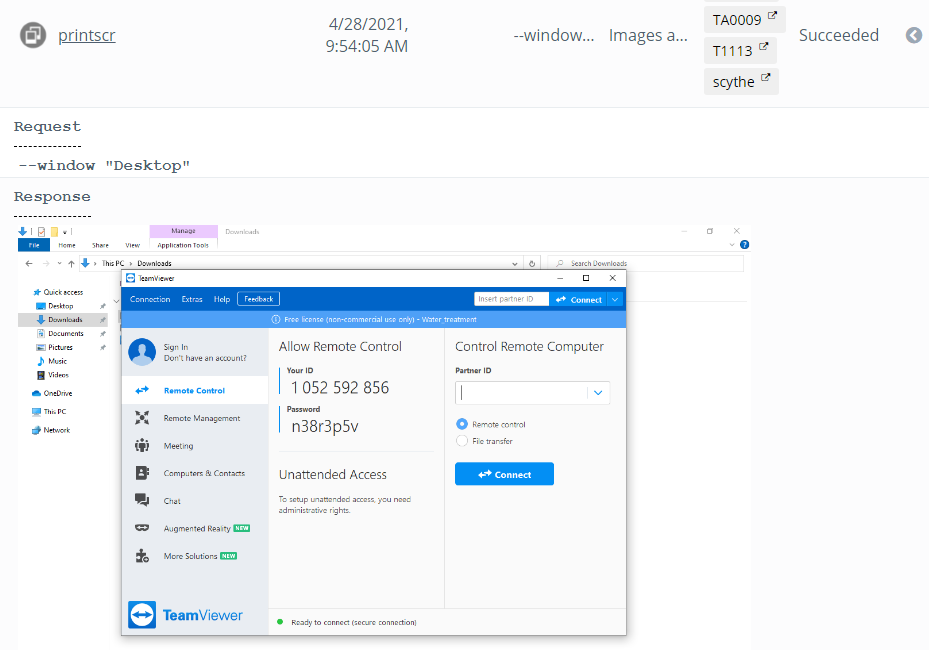Image resolution: width=929 pixels, height=650 pixels.
Task: Click Sign In text in TeamViewer
Action: pyautogui.click(x=176, y=347)
